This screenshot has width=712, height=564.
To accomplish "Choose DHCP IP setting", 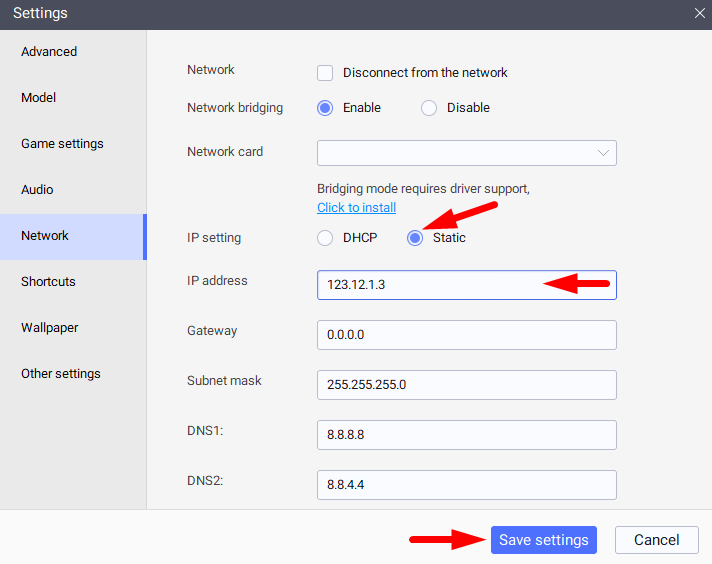I will [x=325, y=238].
